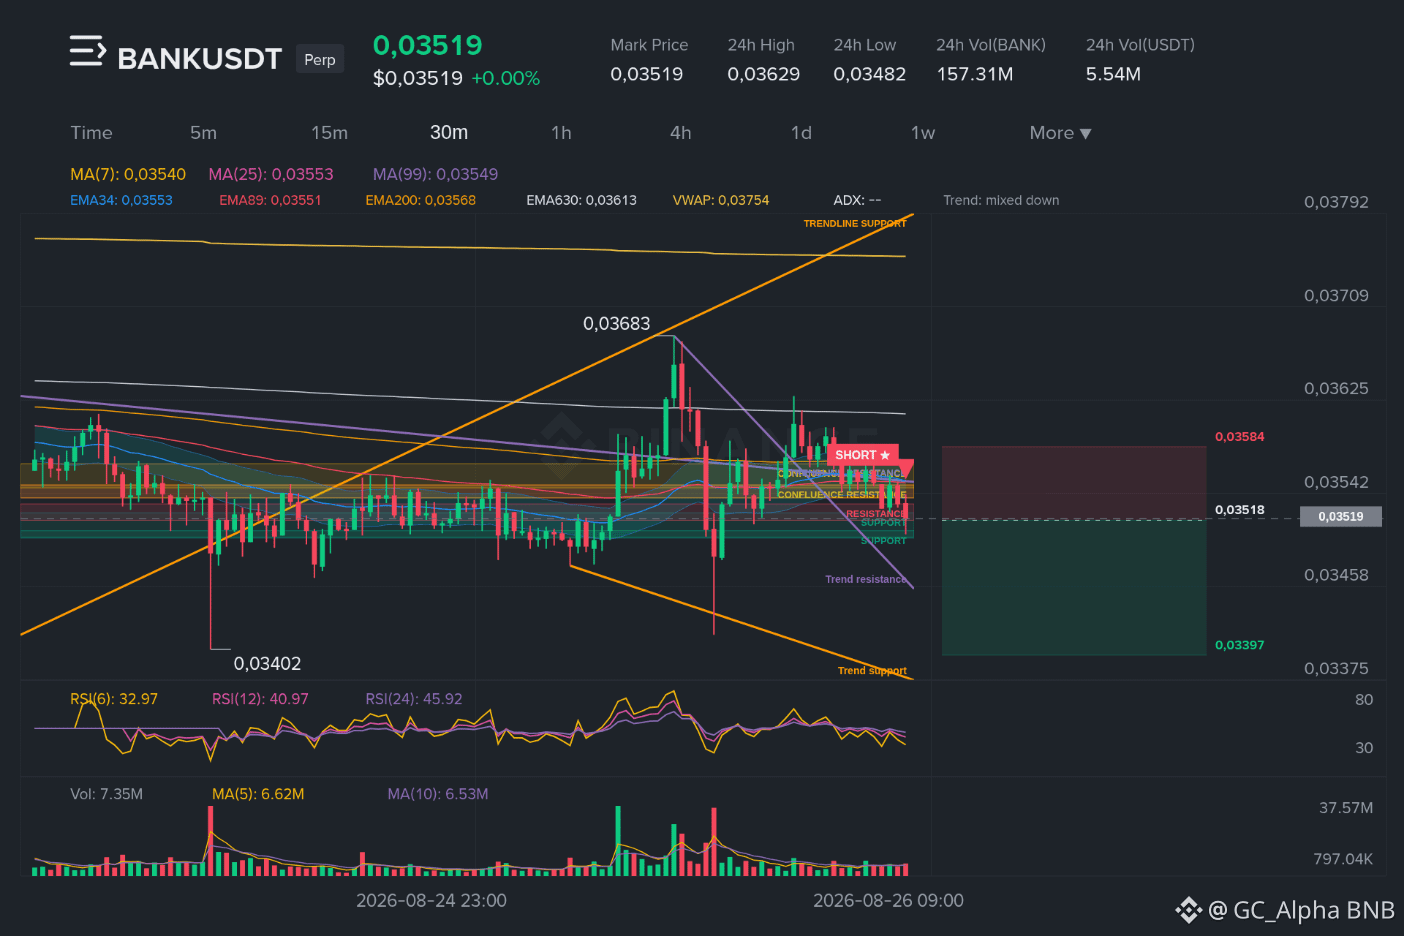Click the RSI 80 level label

[x=1364, y=700]
